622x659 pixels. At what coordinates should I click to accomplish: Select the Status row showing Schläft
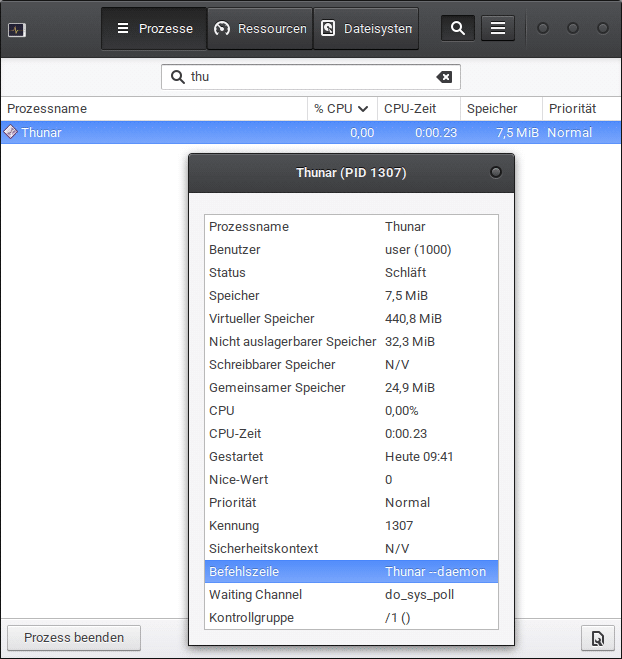click(x=351, y=273)
